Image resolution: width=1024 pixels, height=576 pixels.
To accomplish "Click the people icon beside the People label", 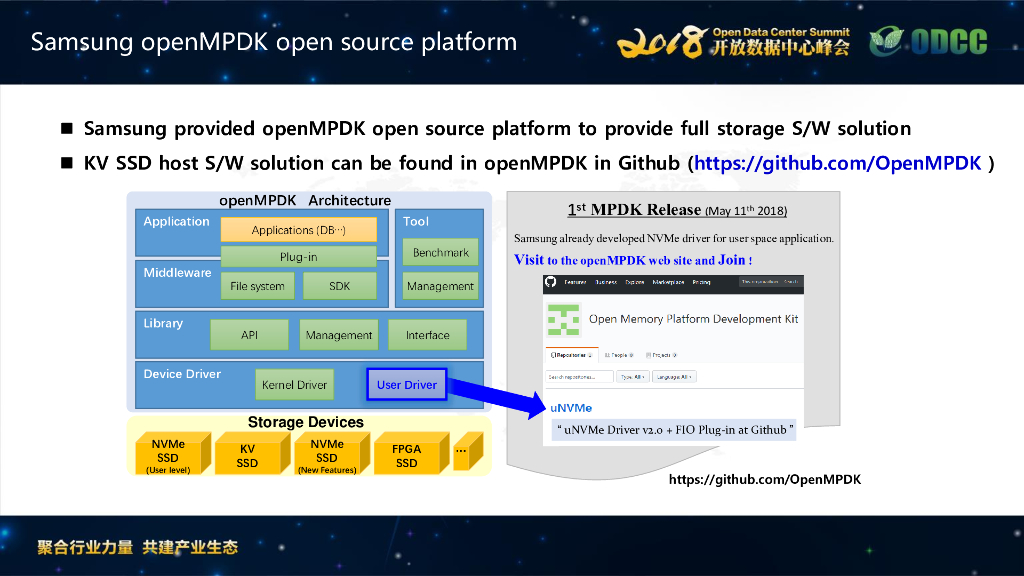I will point(608,354).
